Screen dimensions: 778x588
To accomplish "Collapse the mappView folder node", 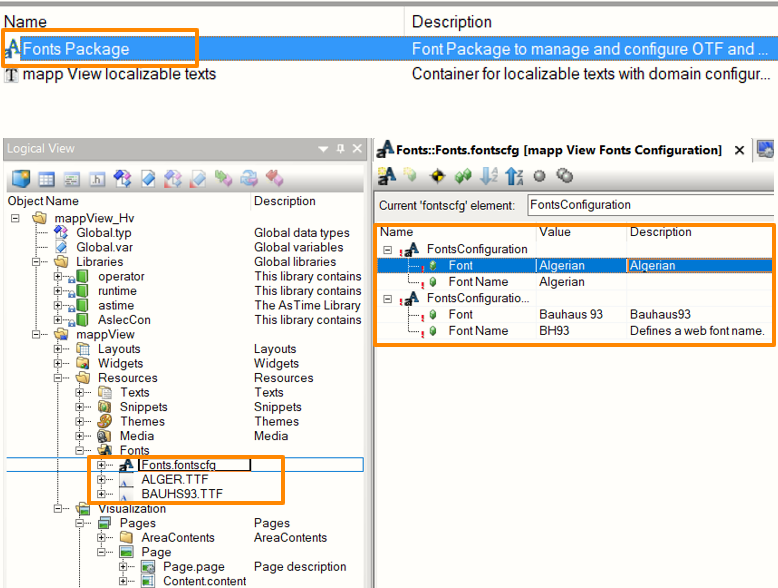I will pyautogui.click(x=36, y=334).
